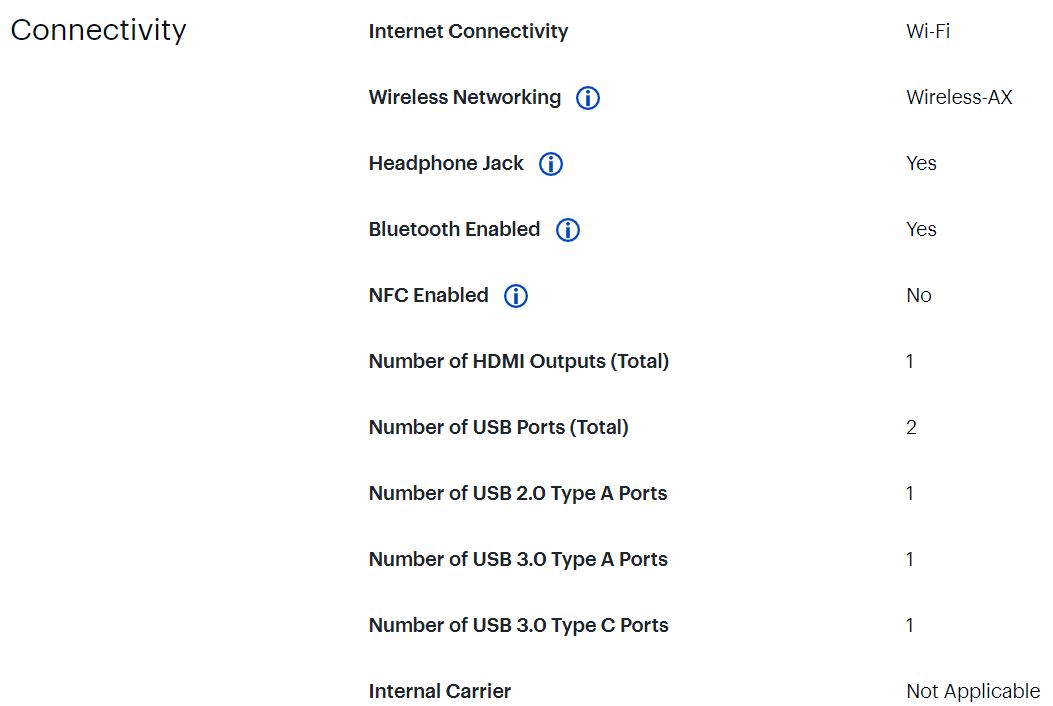
Task: Select the Headphone Jack label text
Action: click(446, 163)
